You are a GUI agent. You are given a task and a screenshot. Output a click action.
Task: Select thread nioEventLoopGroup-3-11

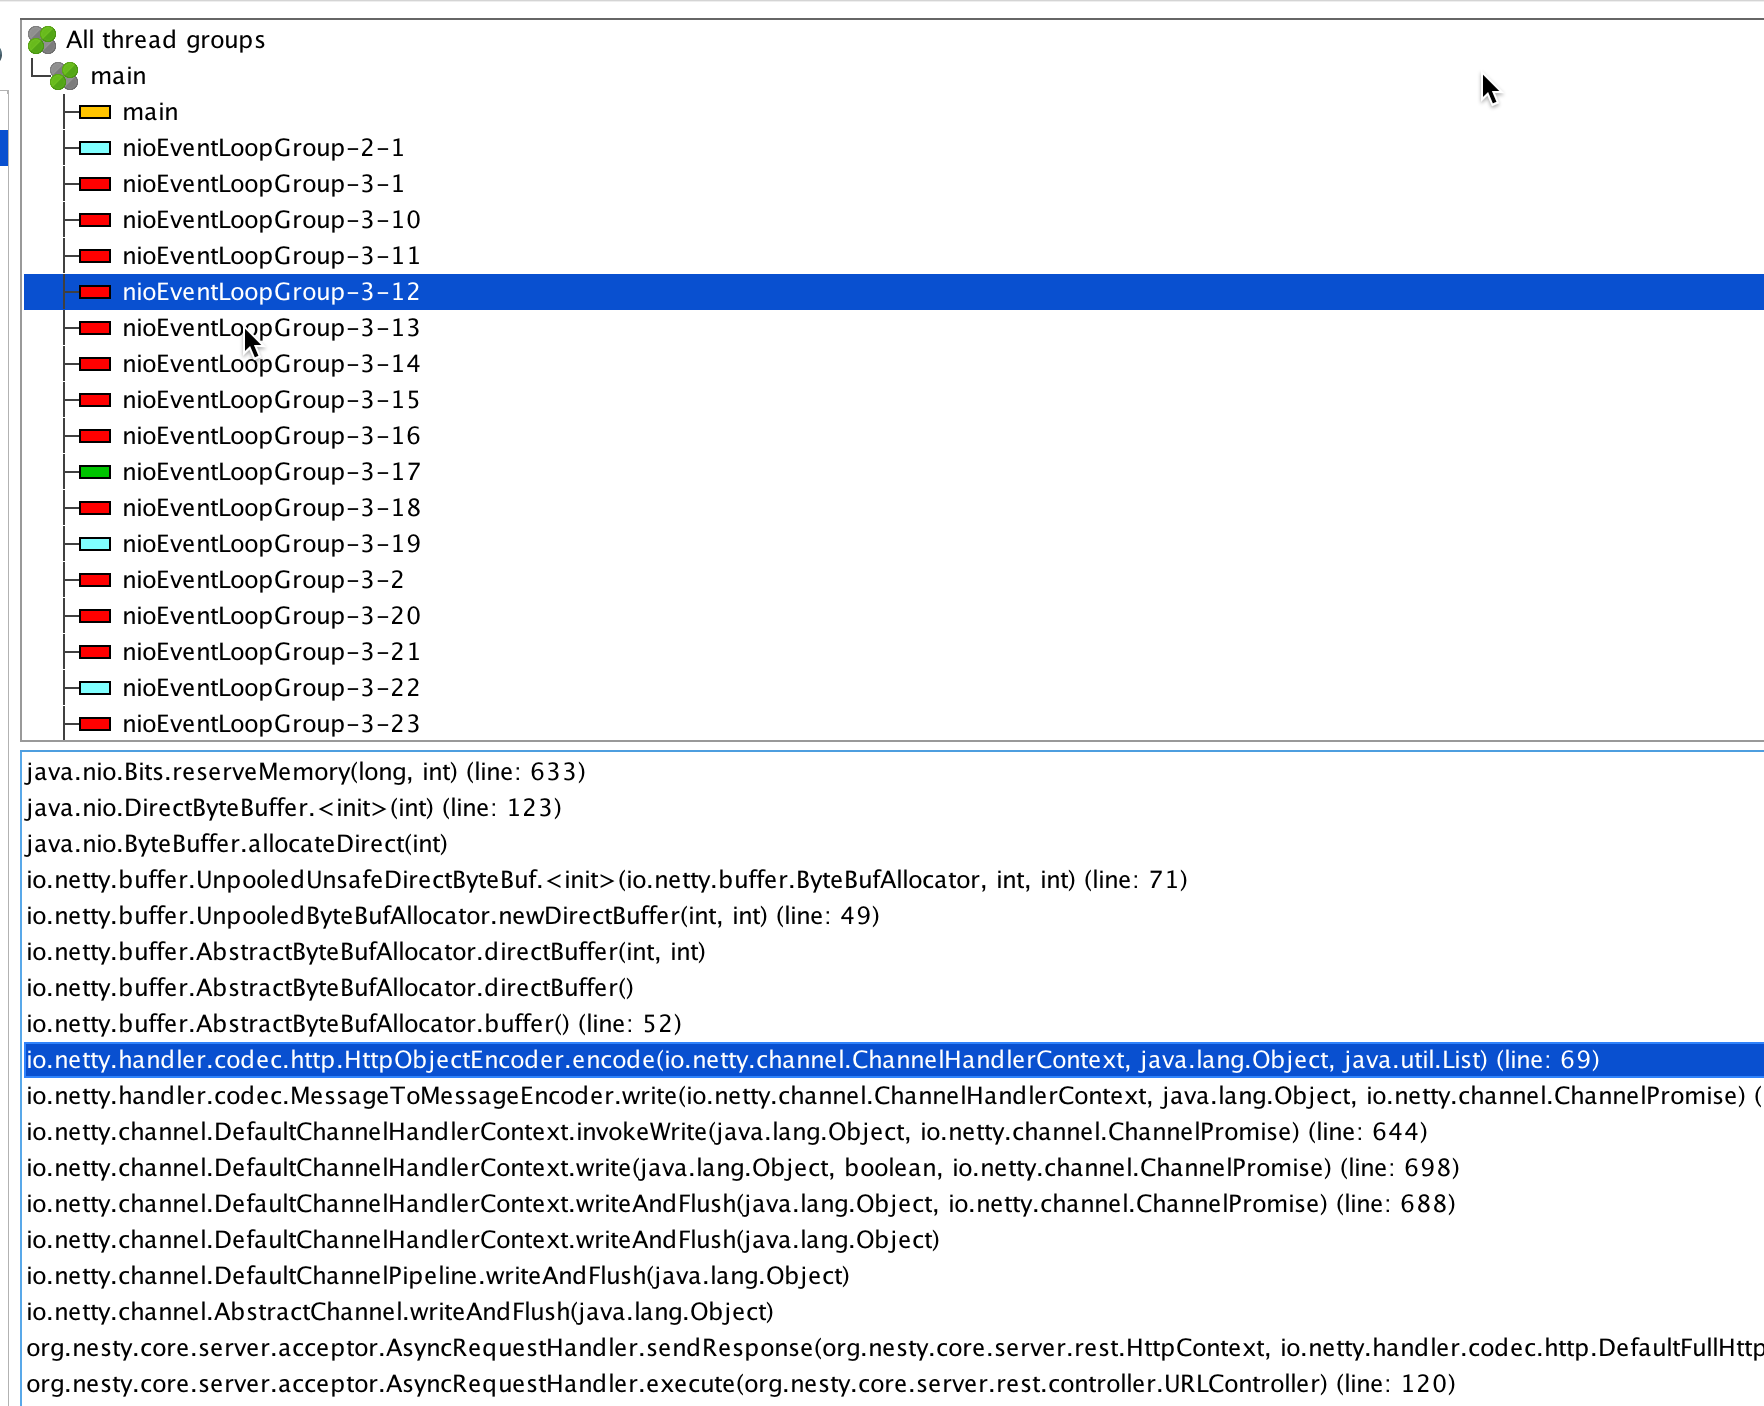[x=271, y=256]
